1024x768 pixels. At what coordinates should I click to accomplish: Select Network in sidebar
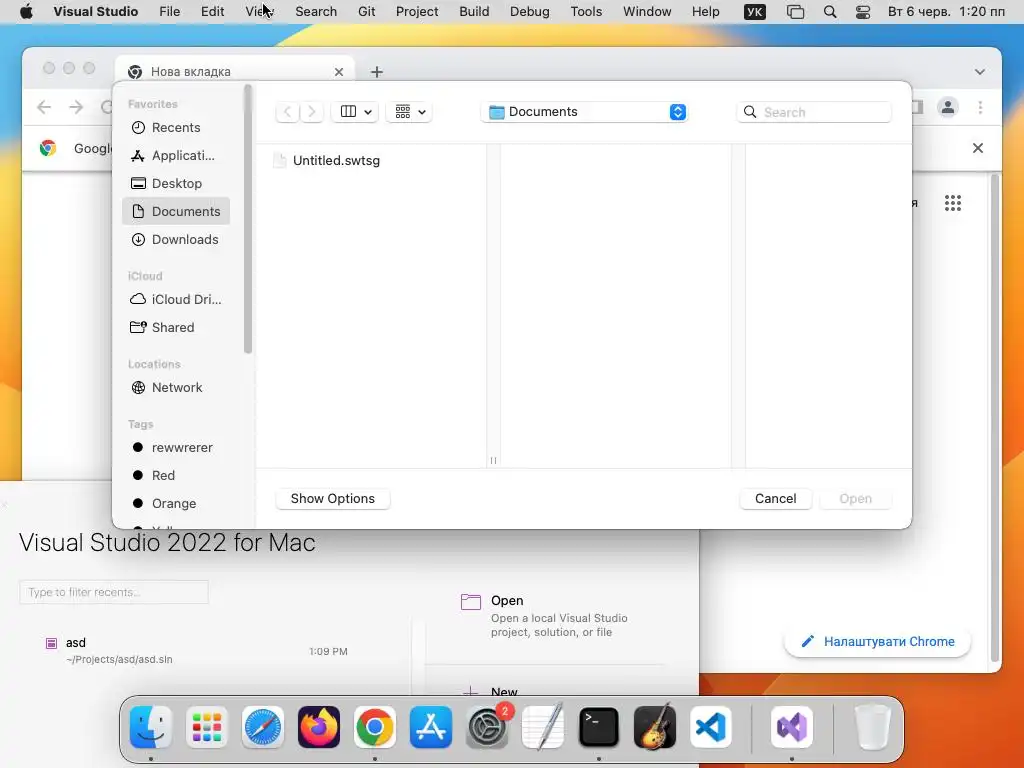click(176, 387)
